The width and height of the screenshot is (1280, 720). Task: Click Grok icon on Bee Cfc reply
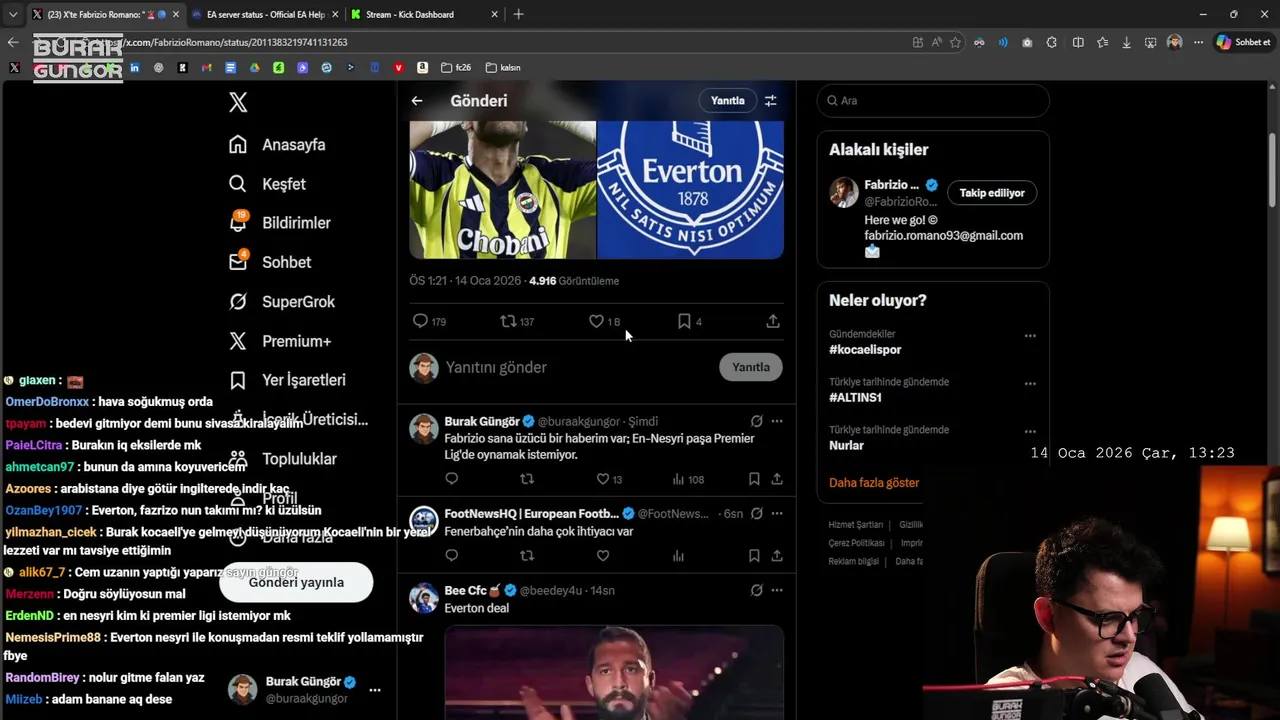point(757,590)
